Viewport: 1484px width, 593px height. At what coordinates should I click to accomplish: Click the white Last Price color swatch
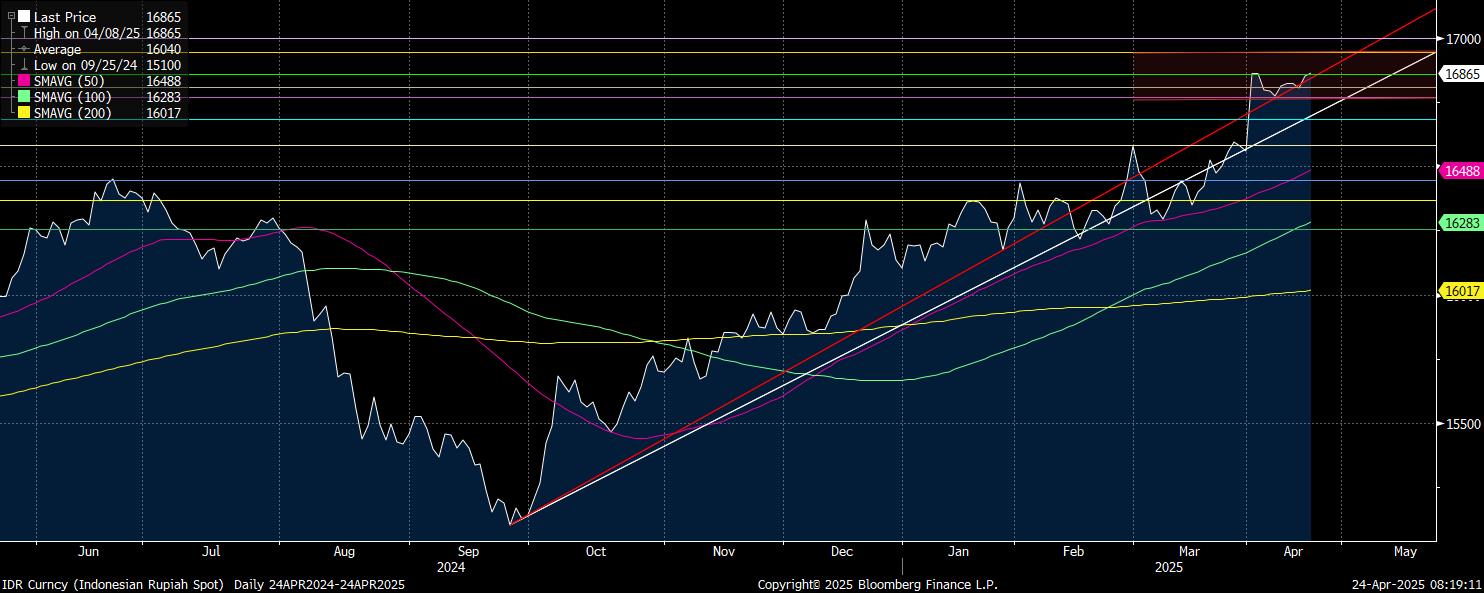click(x=24, y=17)
